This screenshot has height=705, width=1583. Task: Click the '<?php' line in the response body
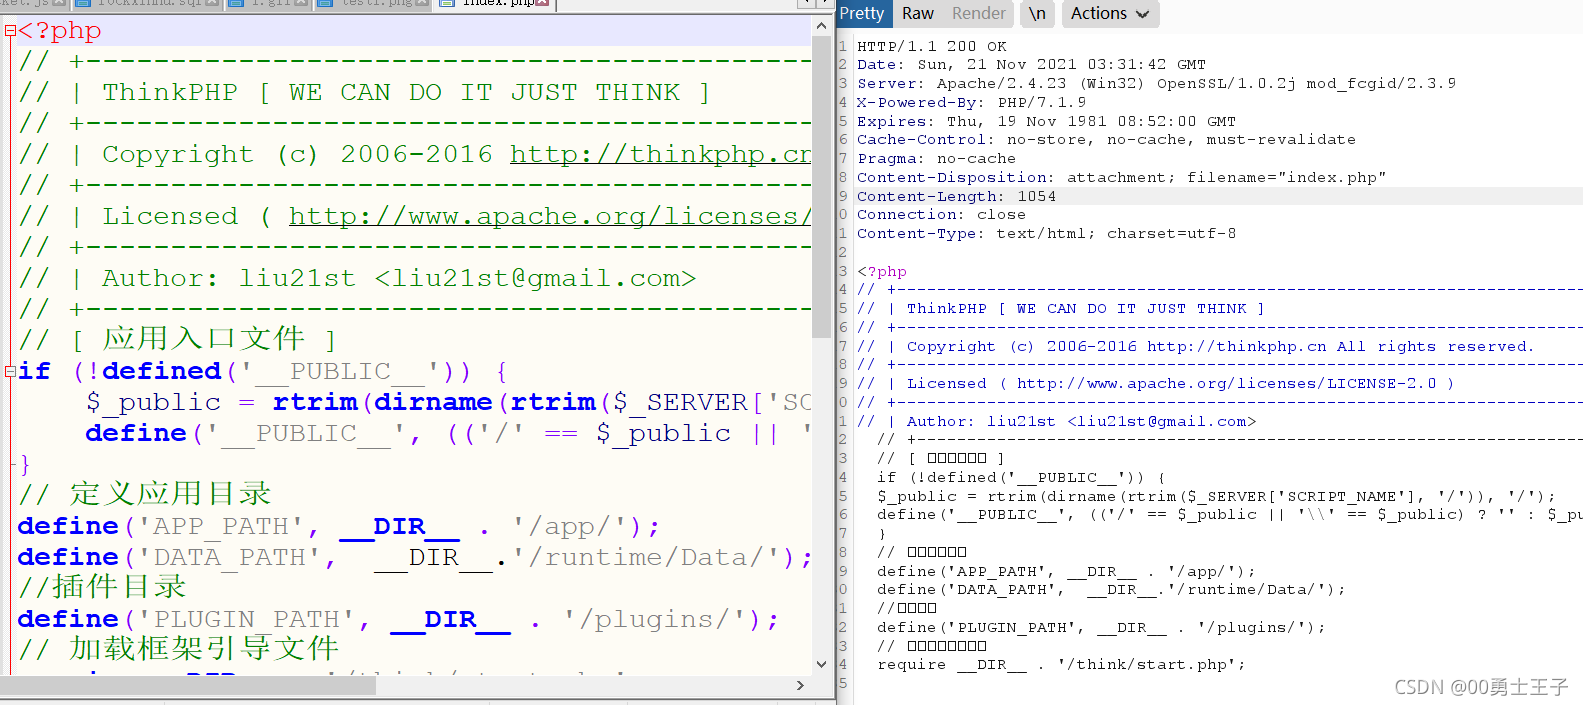[x=882, y=271]
